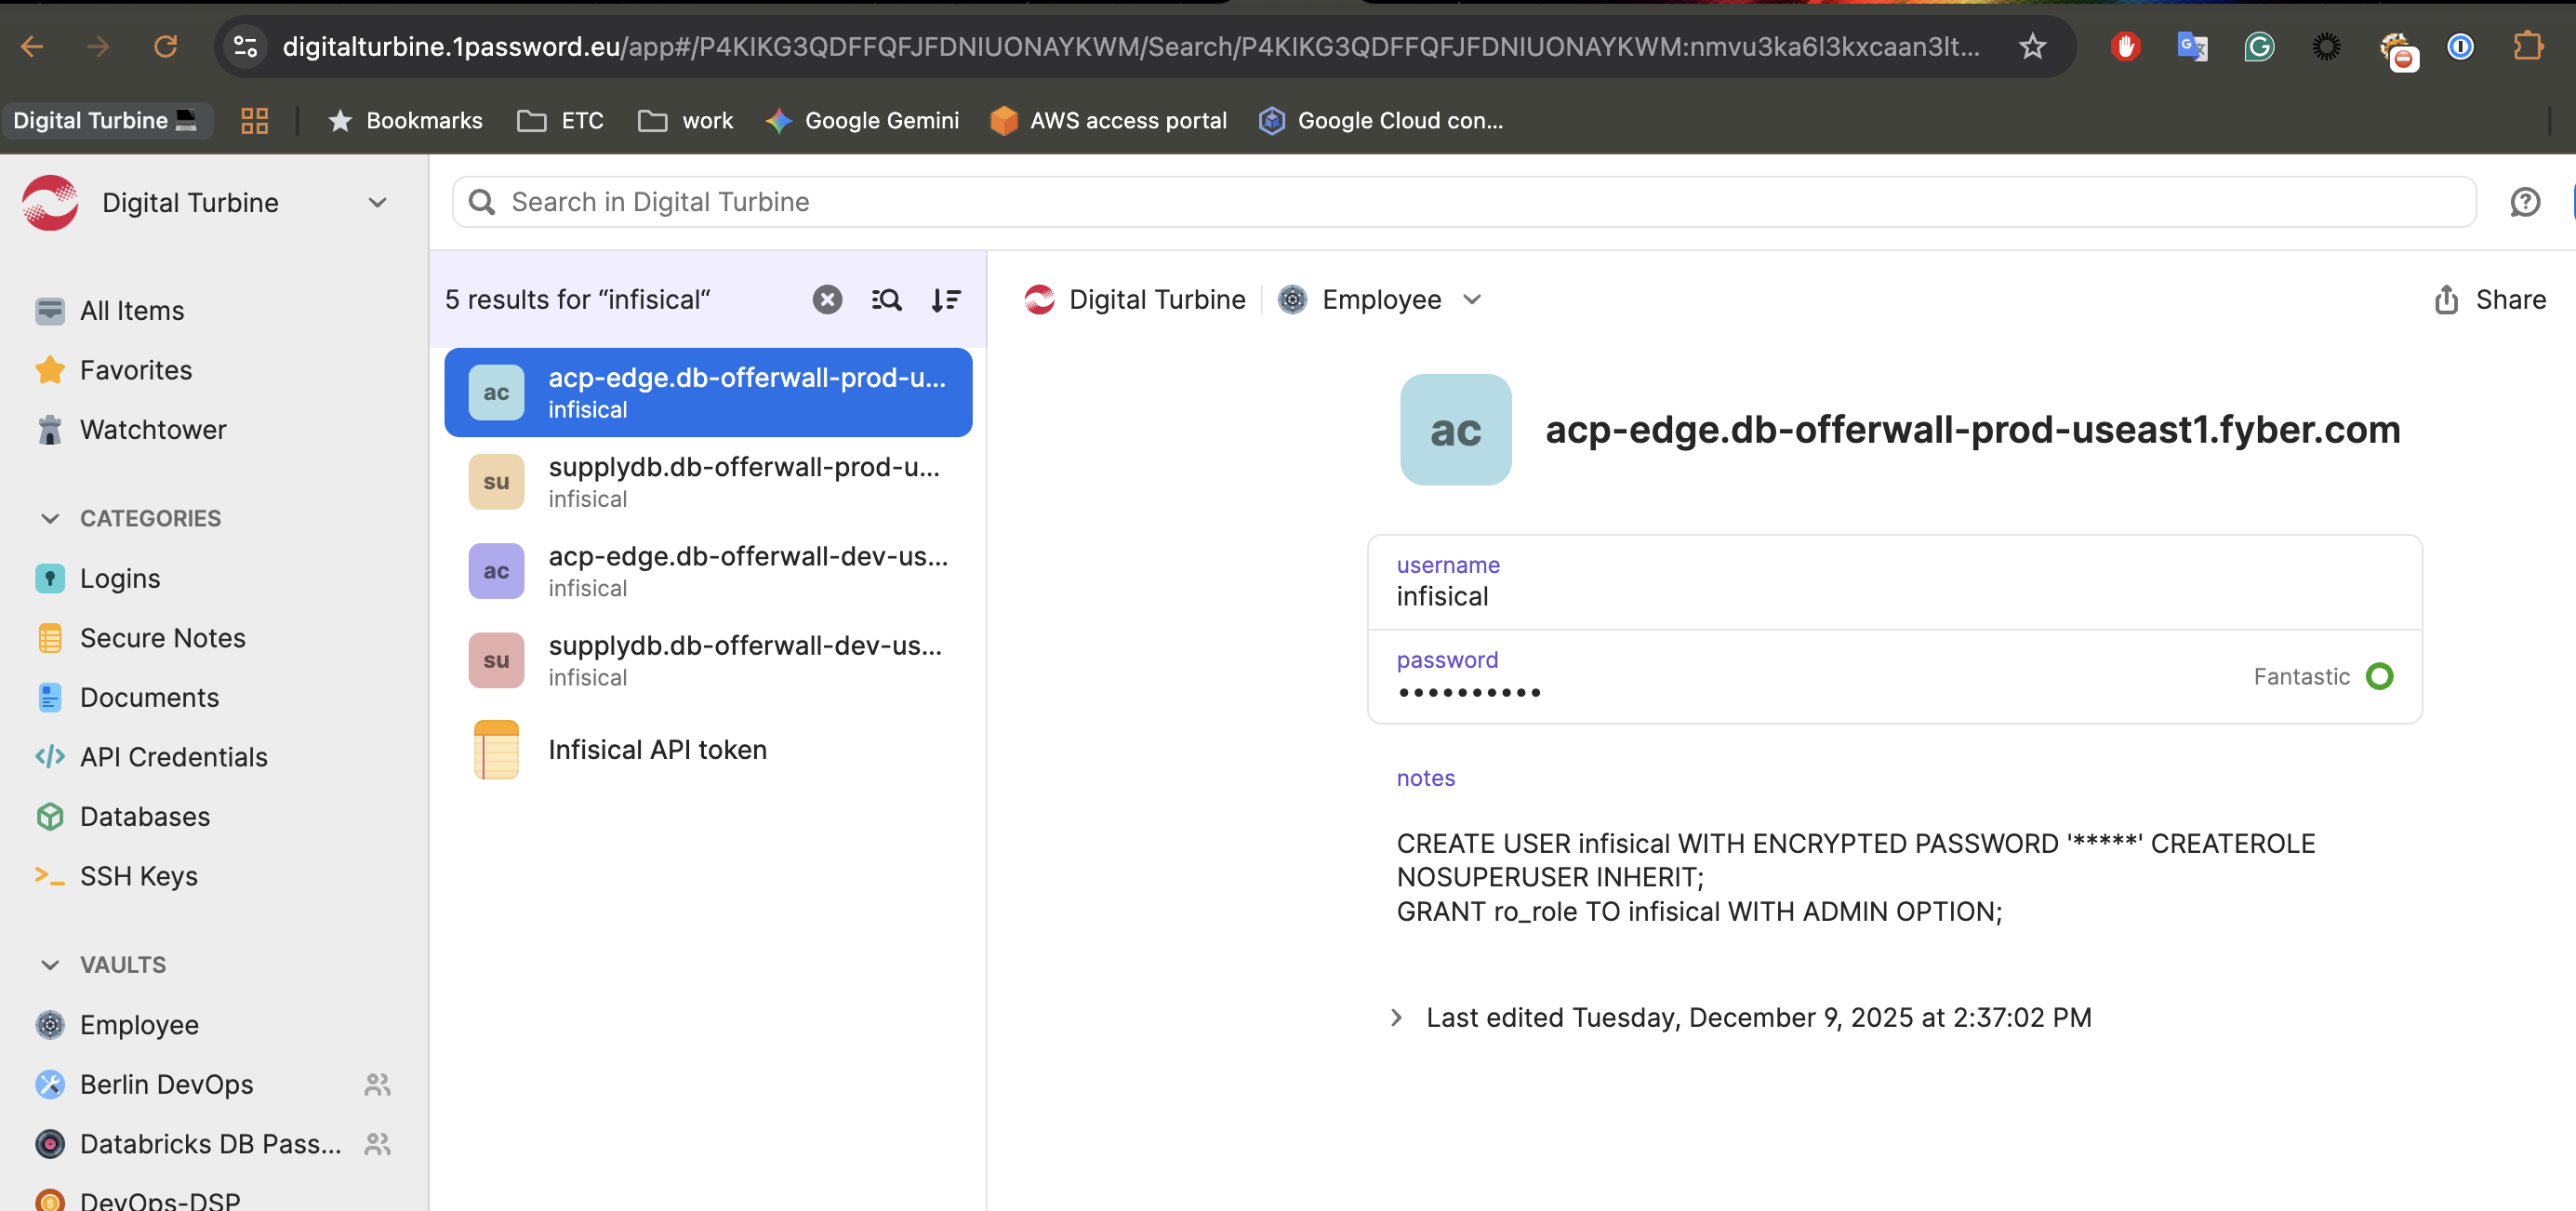Open the help question mark icon
This screenshot has width=2576, height=1211.
click(2524, 202)
